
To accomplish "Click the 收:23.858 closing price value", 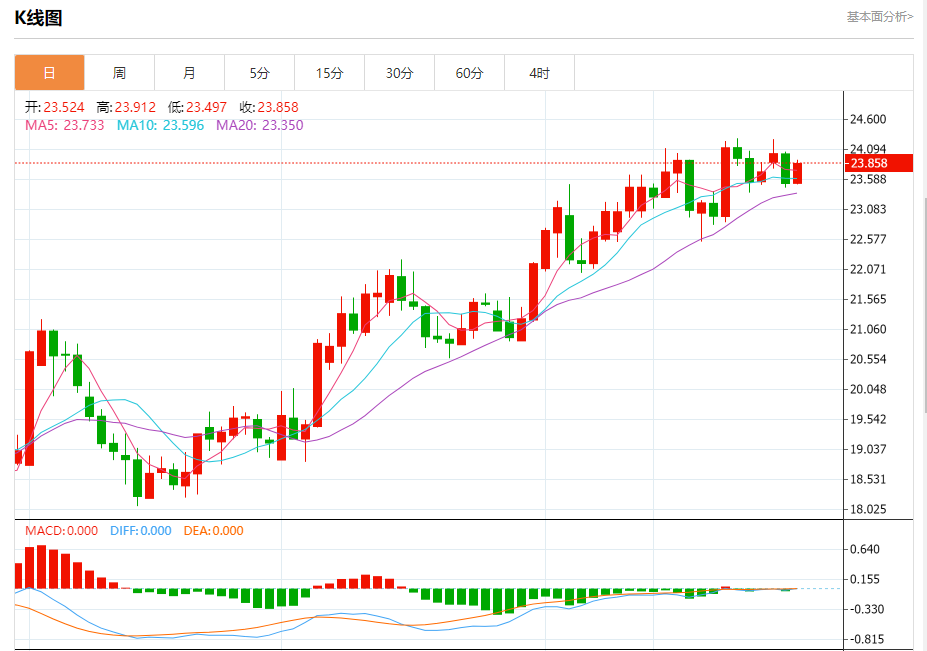I will 269,107.
